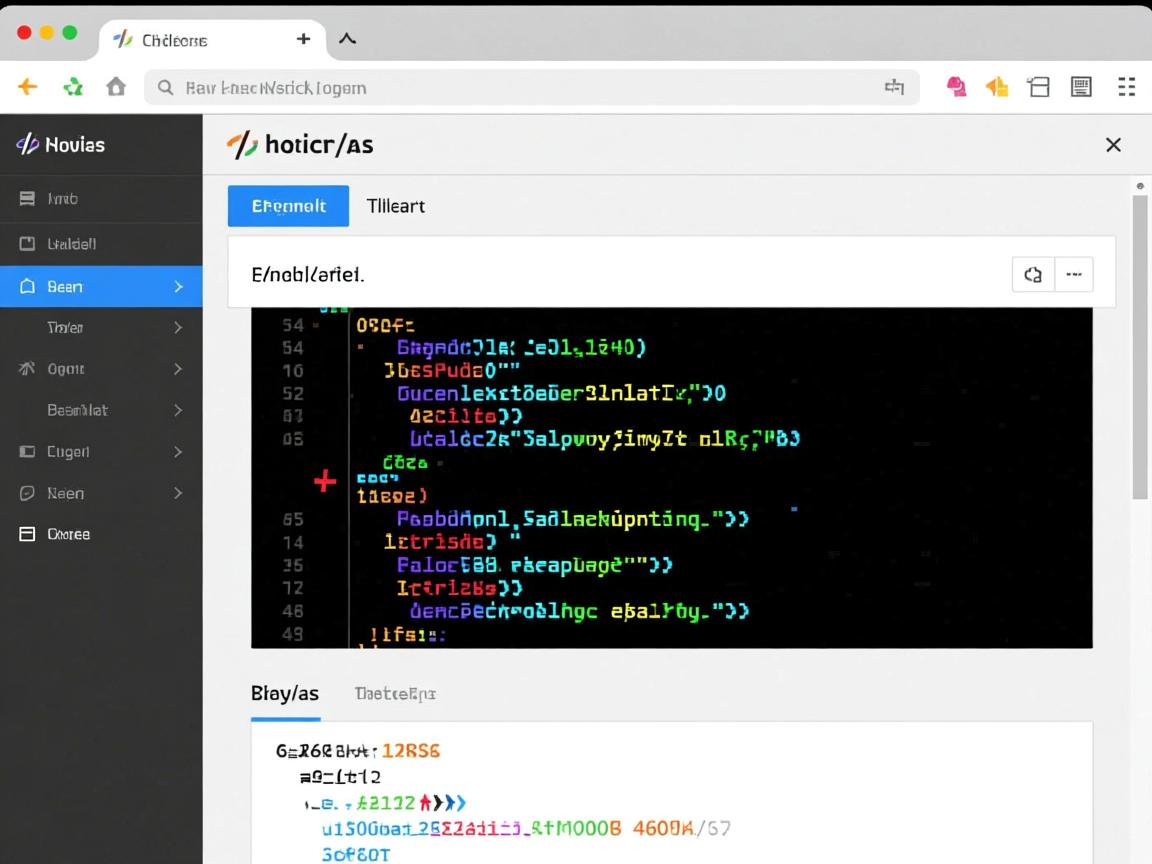Click the green reload icon
This screenshot has width=1152, height=864.
[73, 87]
